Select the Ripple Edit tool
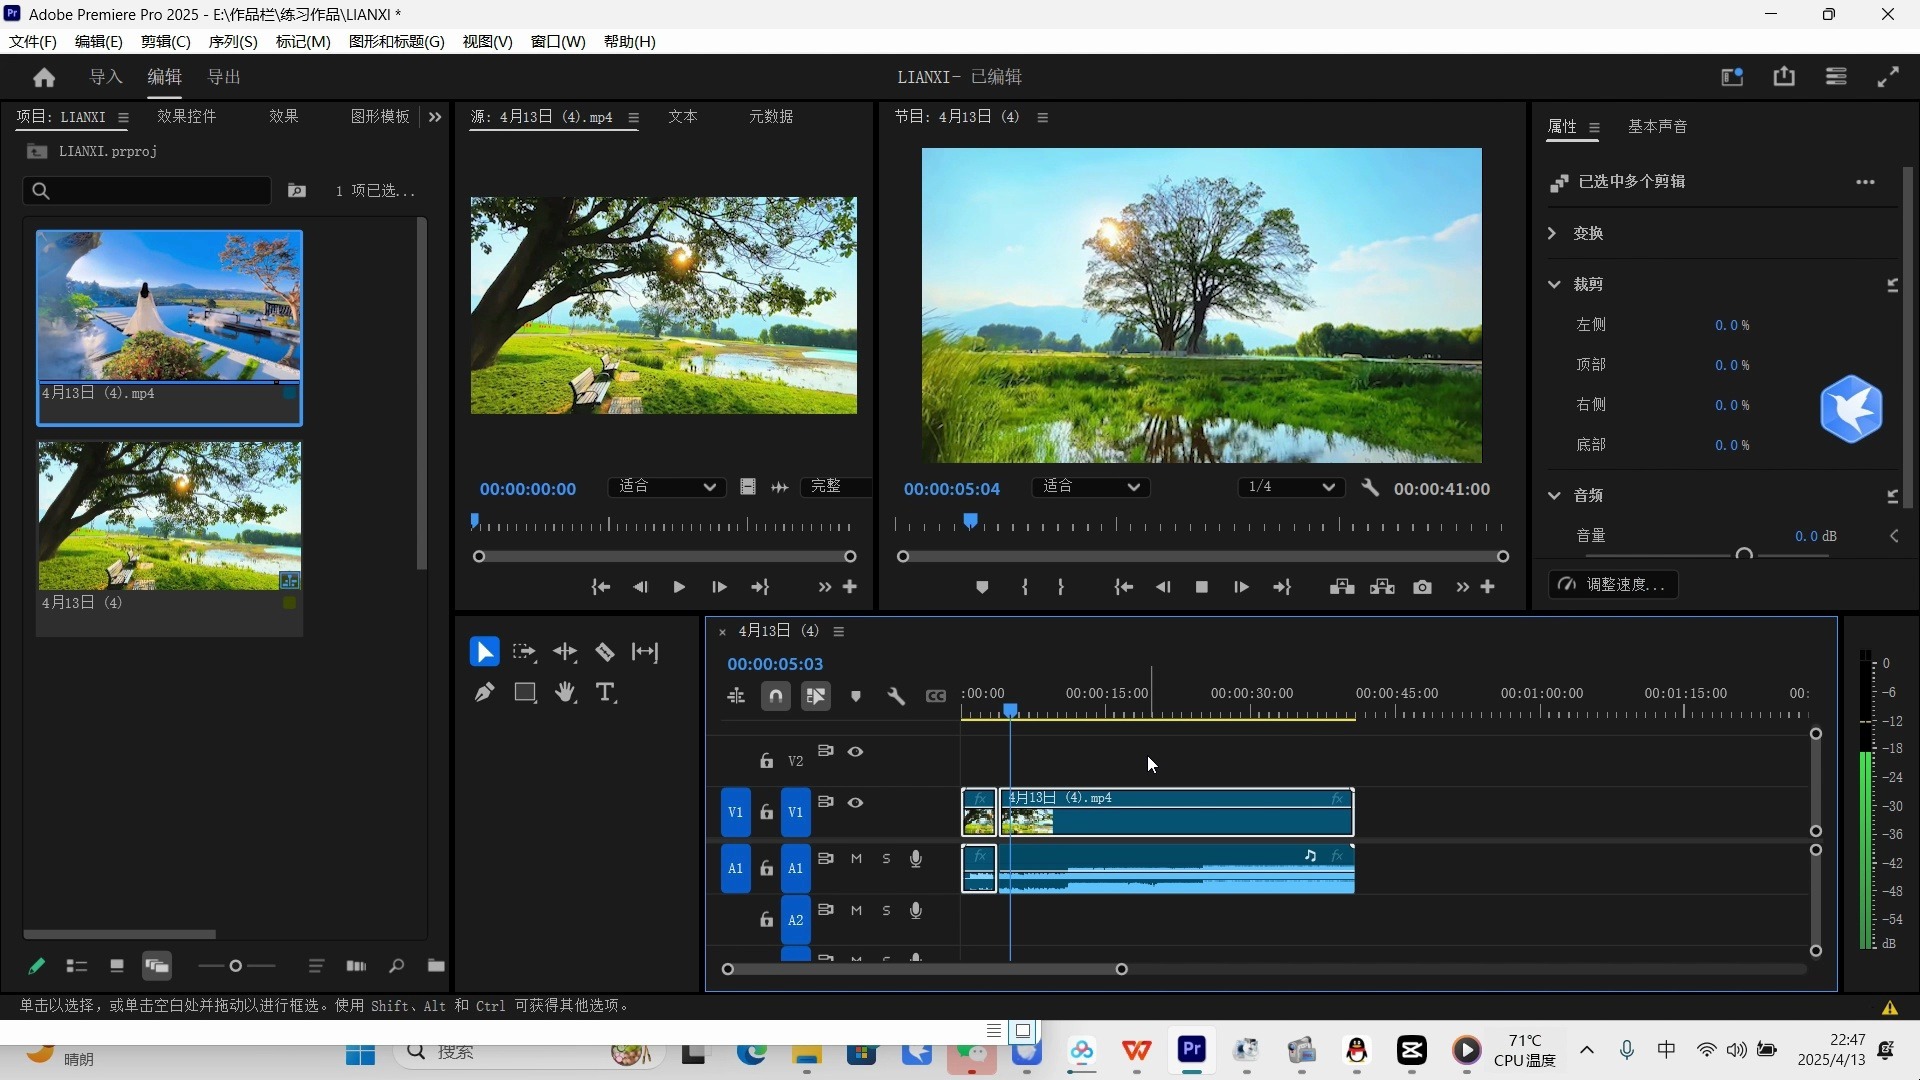Viewport: 1920px width, 1080px height. pyautogui.click(x=565, y=652)
